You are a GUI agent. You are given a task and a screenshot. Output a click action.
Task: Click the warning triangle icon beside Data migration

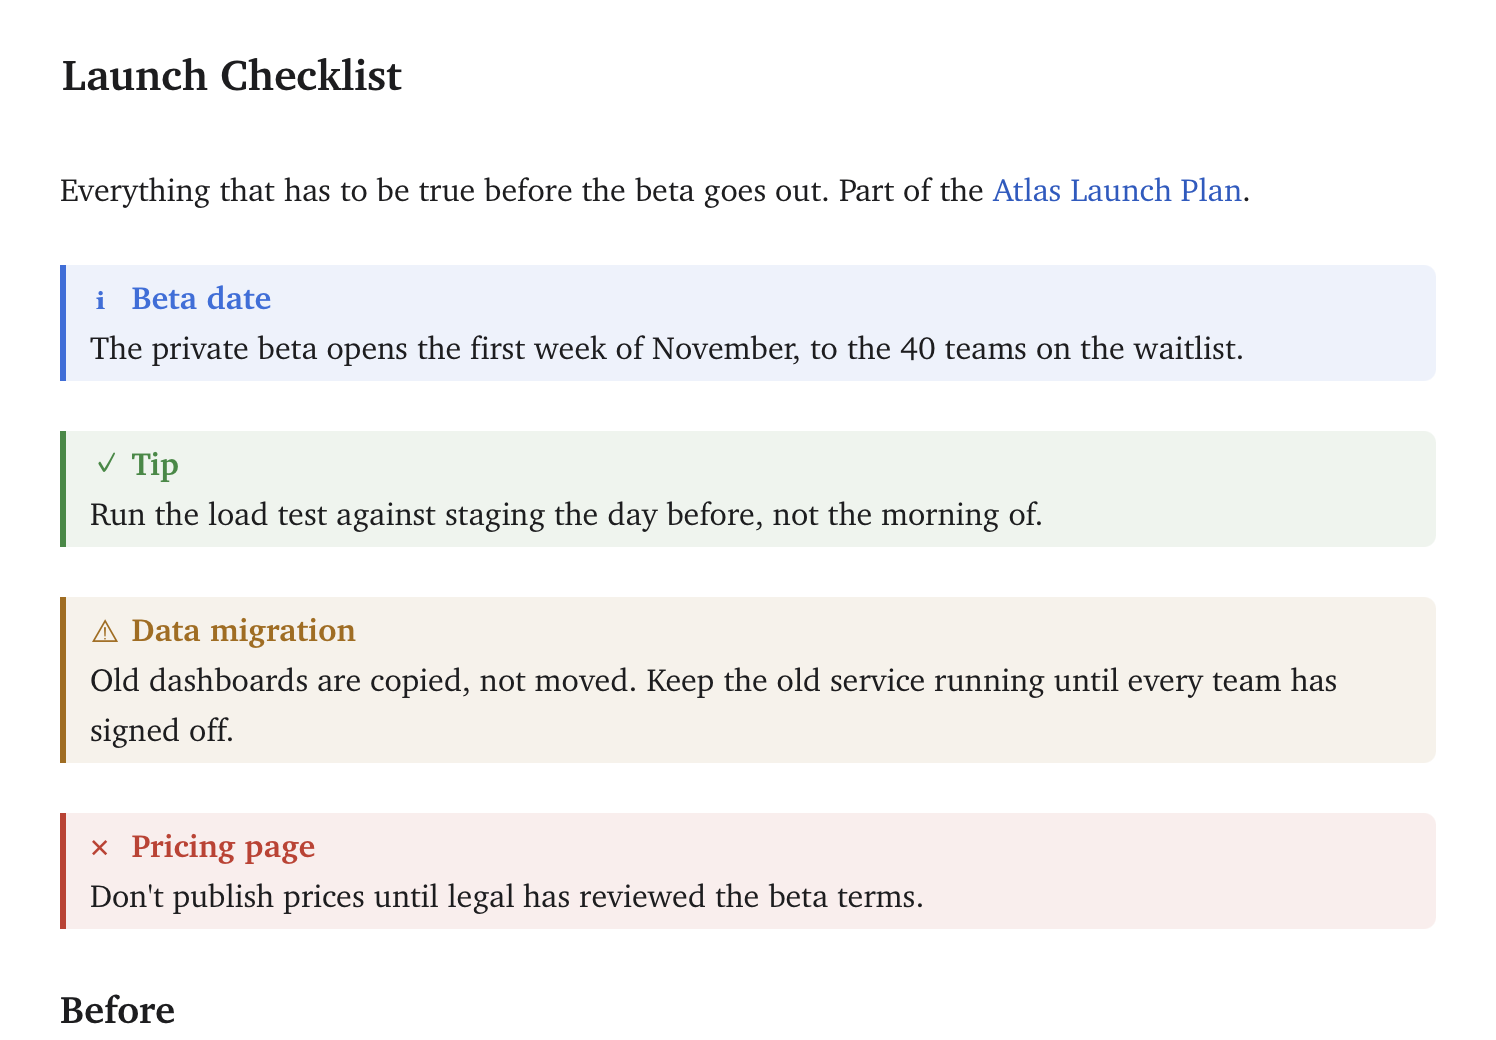pos(105,631)
